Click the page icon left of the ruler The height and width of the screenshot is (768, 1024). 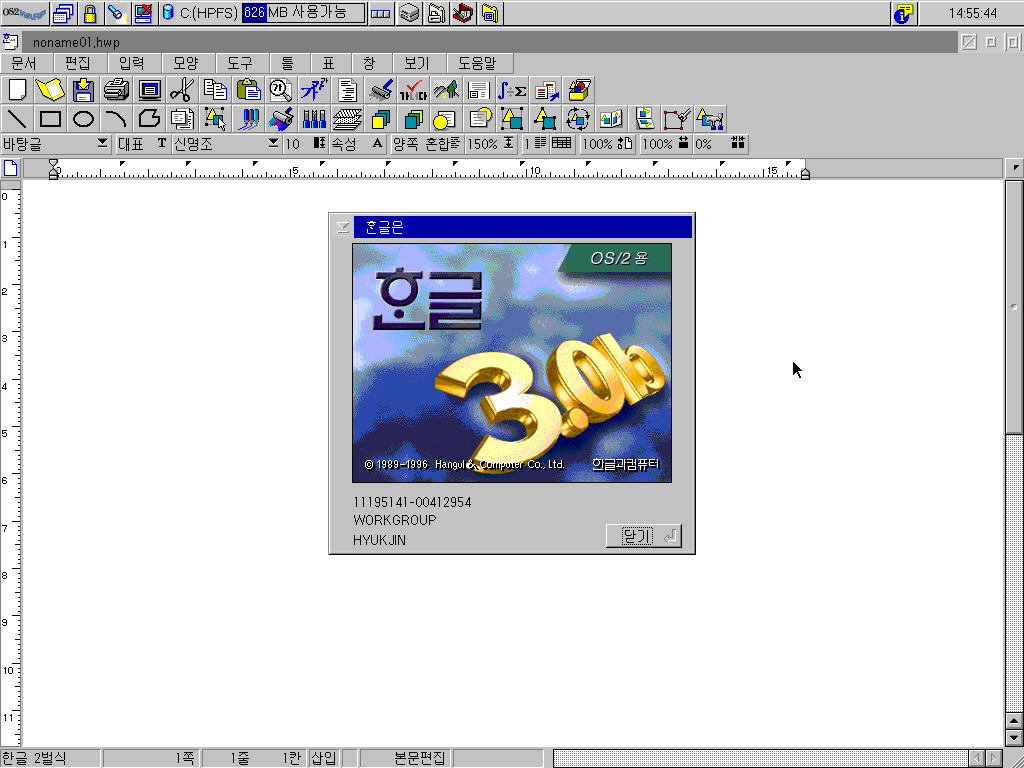[x=11, y=168]
